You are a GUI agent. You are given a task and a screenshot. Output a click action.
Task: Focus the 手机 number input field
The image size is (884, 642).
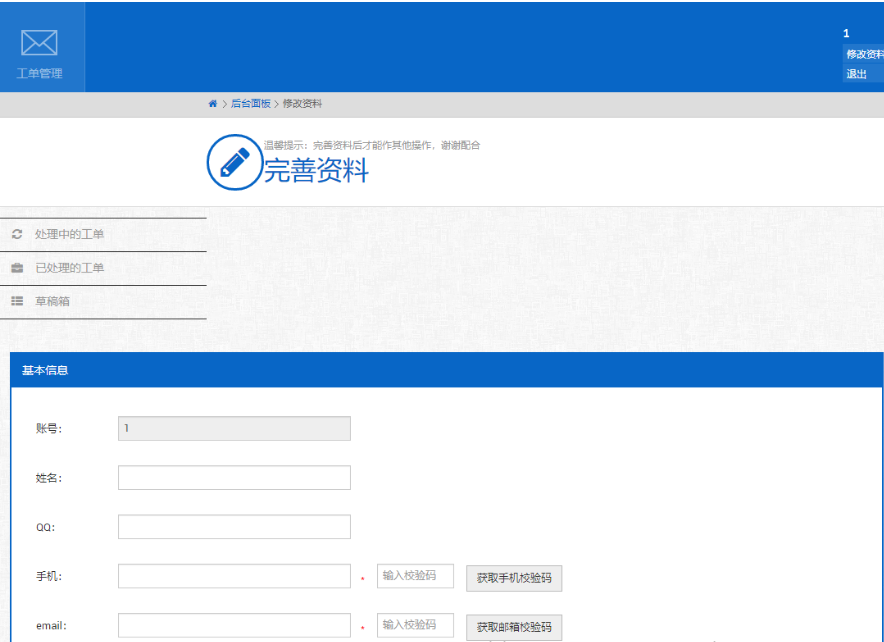tap(234, 576)
